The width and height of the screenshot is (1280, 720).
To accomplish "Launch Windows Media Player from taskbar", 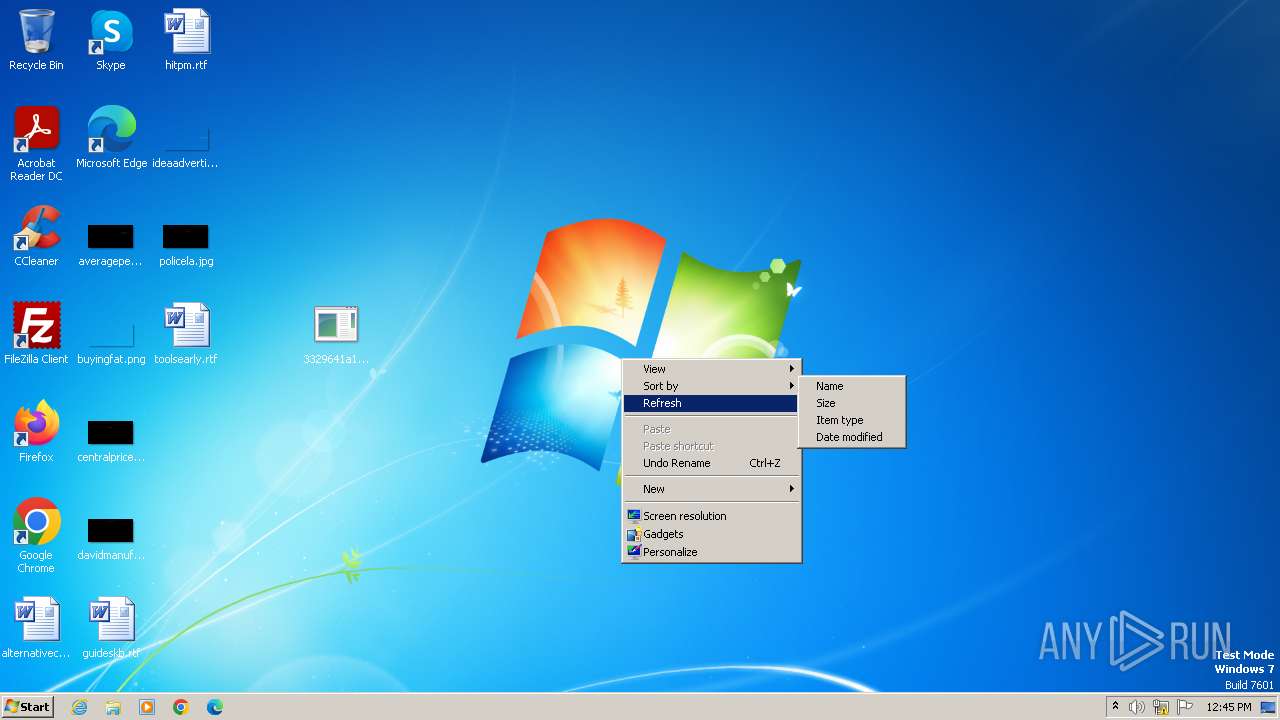I will pos(147,707).
